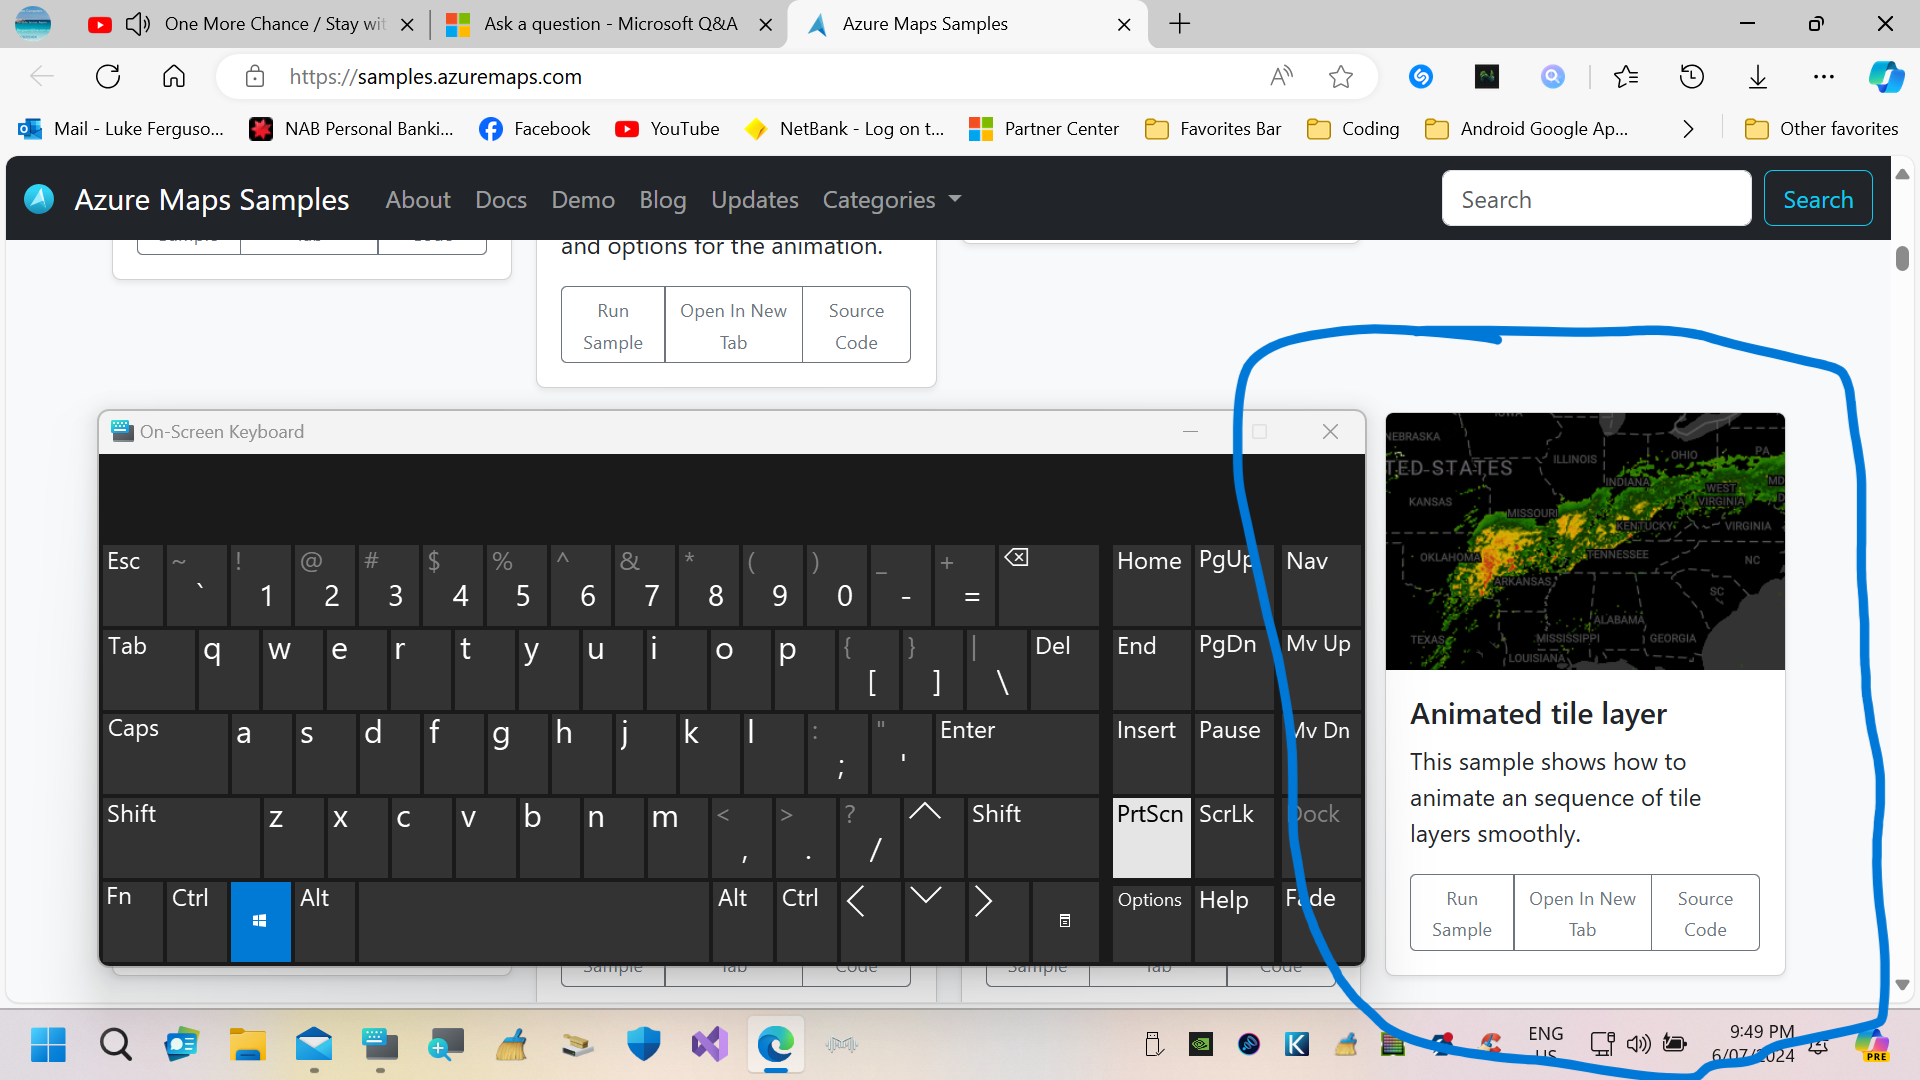Open Android Google Ap... favorites folder

pyautogui.click(x=1527, y=129)
